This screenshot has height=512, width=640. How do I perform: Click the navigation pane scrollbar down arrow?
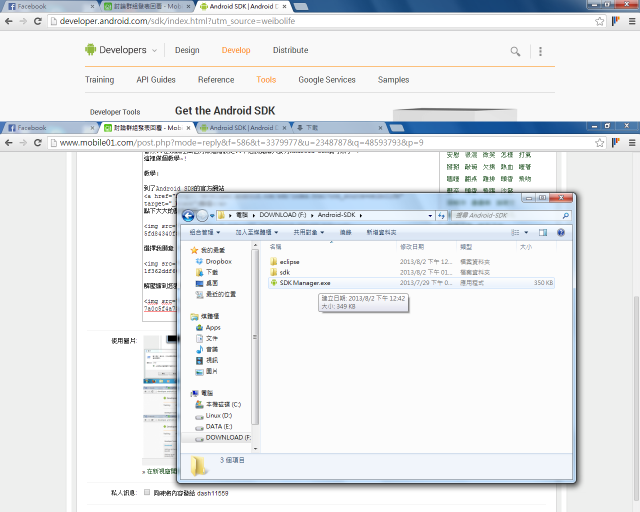coord(256,449)
